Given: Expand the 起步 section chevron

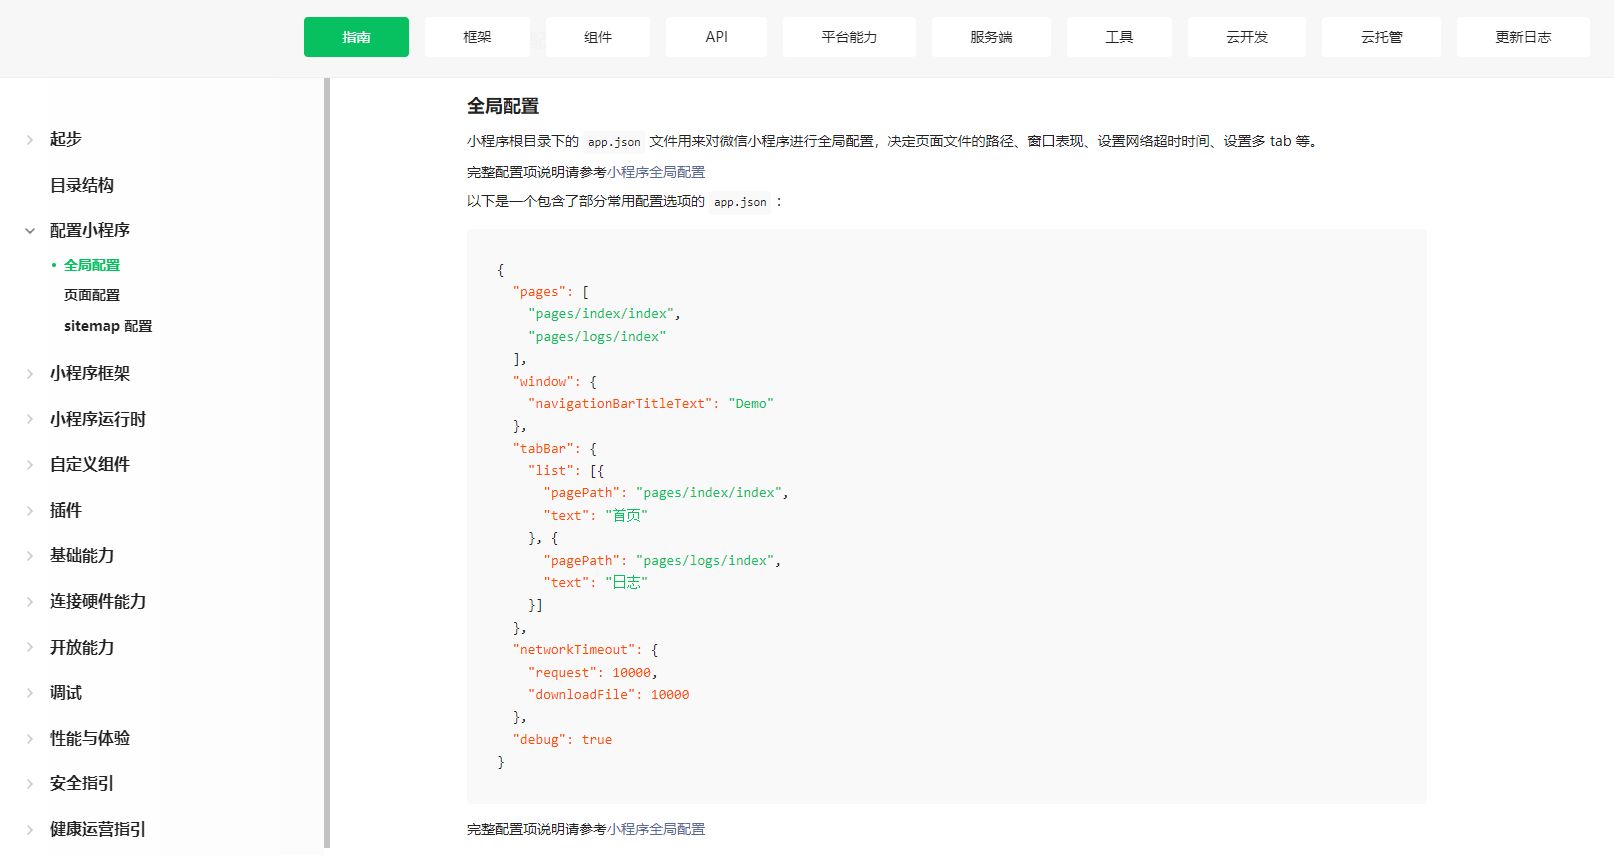Looking at the screenshot, I should (30, 140).
